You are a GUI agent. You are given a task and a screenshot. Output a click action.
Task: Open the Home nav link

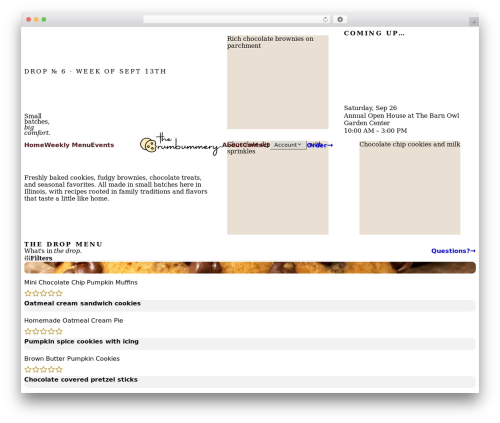[34, 145]
